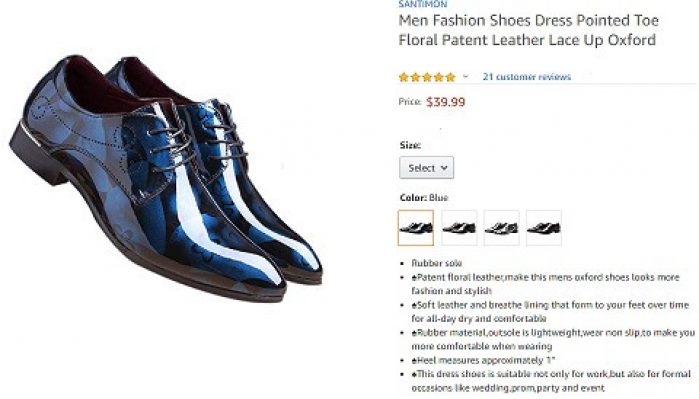
Task: Click the five-star rating icons
Action: [x=427, y=77]
